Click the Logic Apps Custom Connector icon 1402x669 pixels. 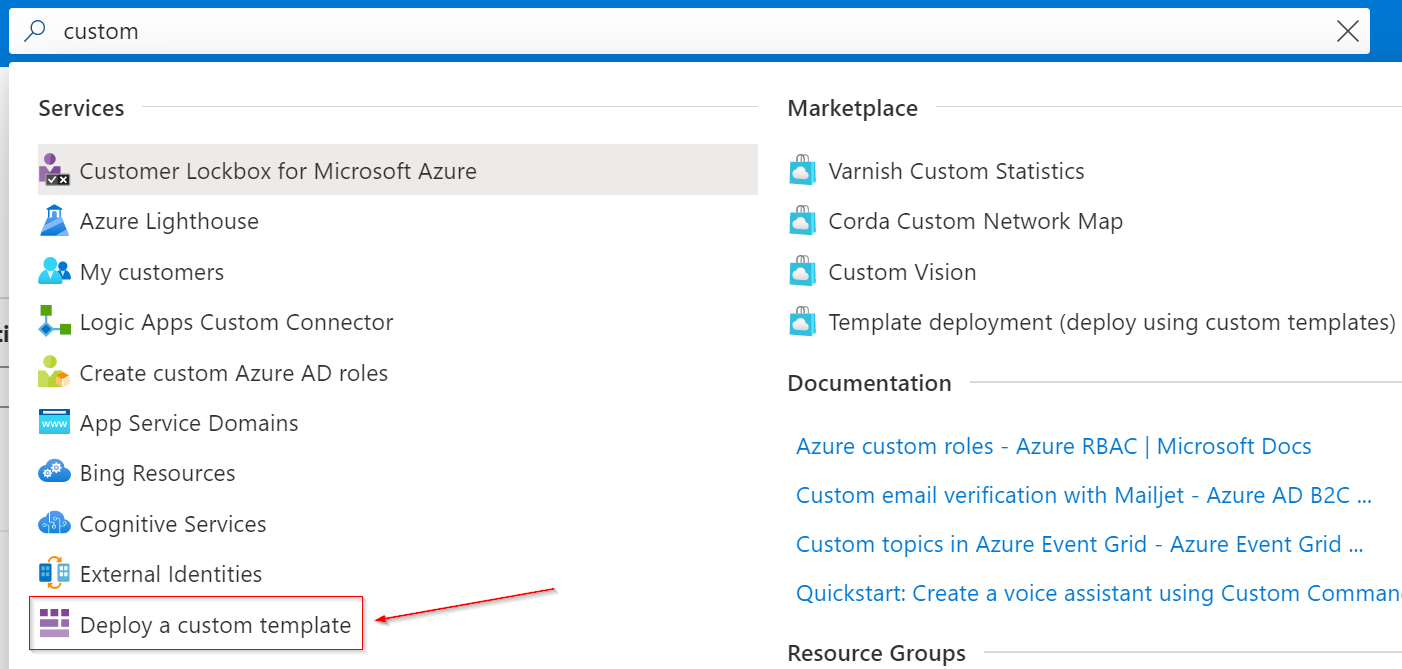[54, 322]
